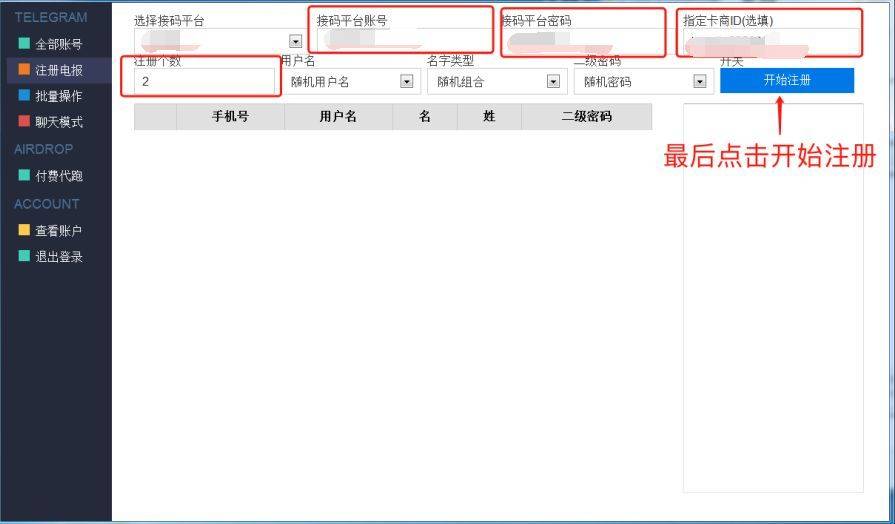Click the blue square icon beside 批量操作
Image resolution: width=895 pixels, height=524 pixels.
tap(24, 95)
